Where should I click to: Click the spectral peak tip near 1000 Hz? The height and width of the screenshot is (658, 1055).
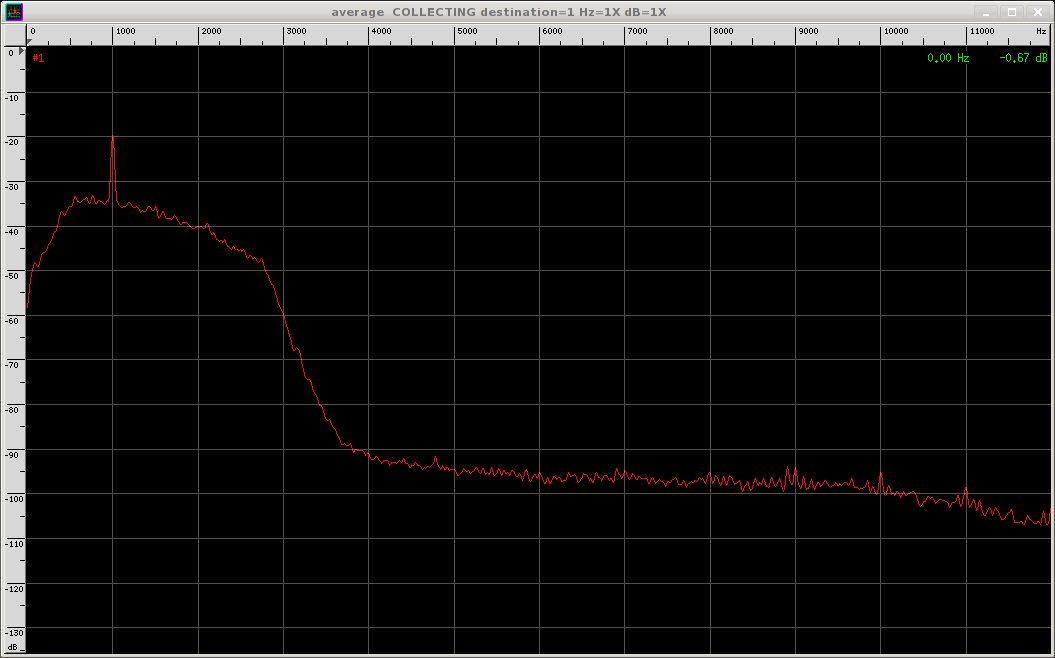click(x=113, y=137)
